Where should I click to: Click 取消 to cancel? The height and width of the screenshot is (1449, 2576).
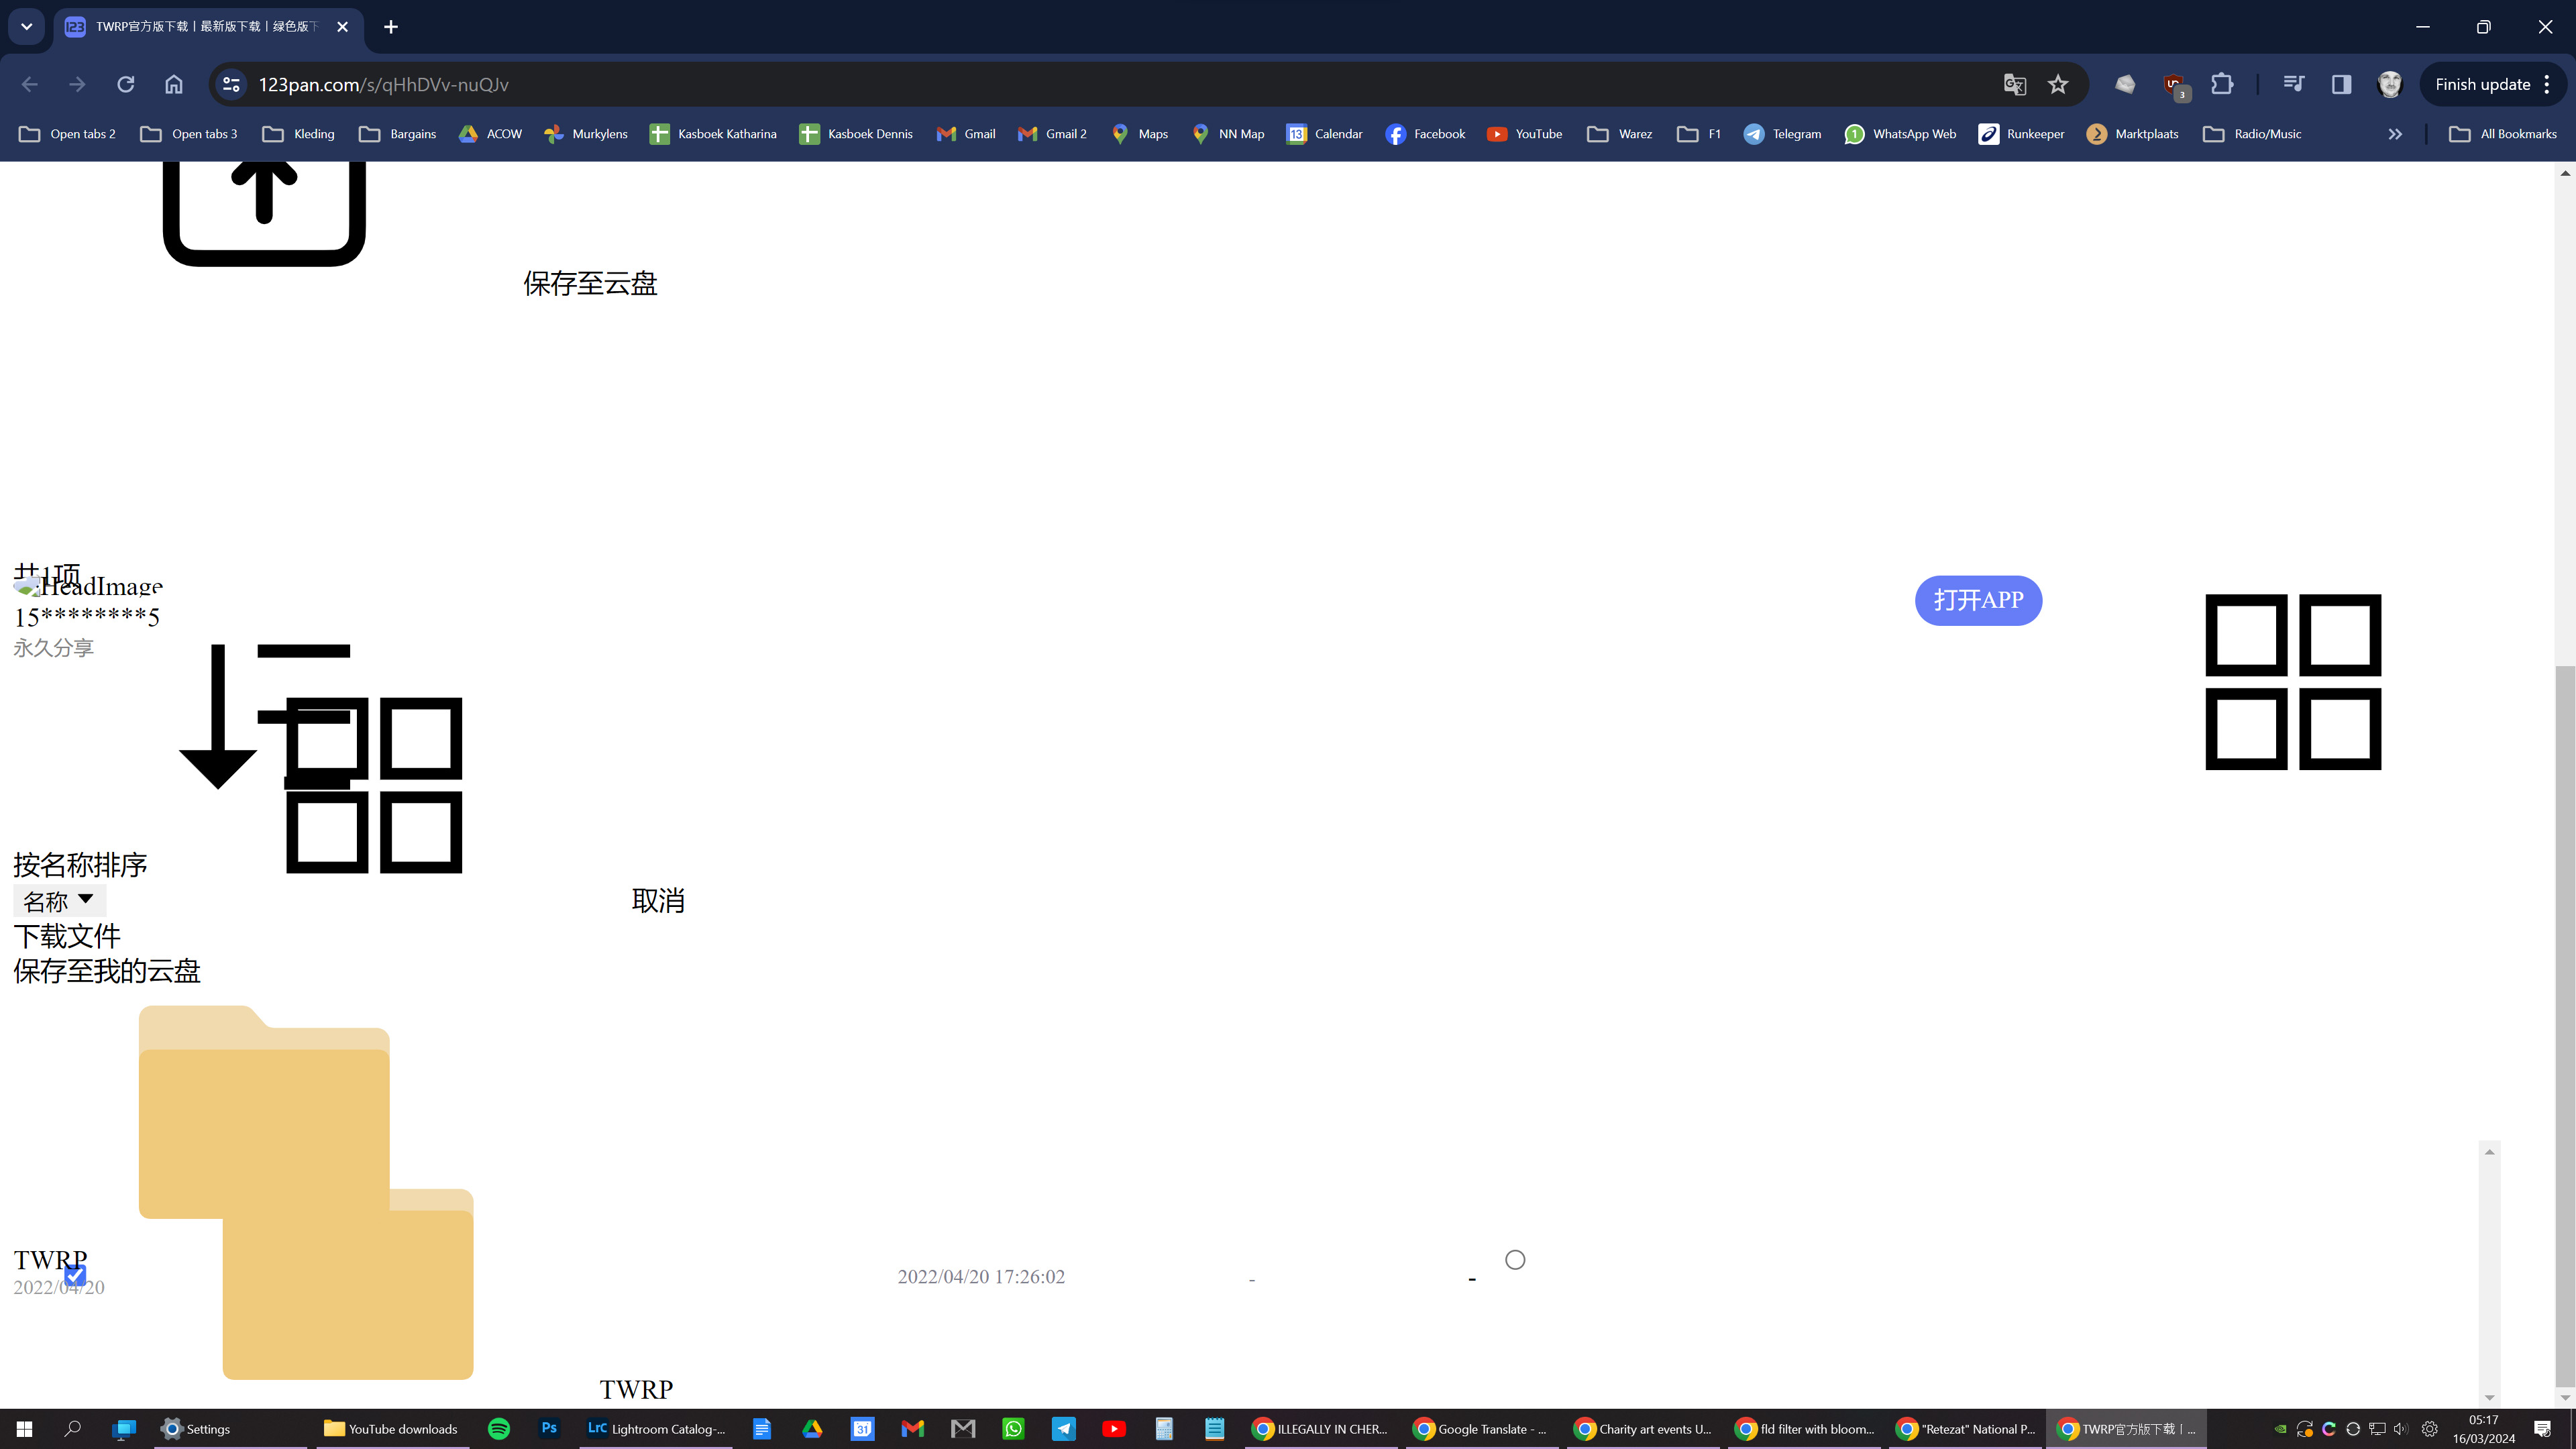coord(658,900)
